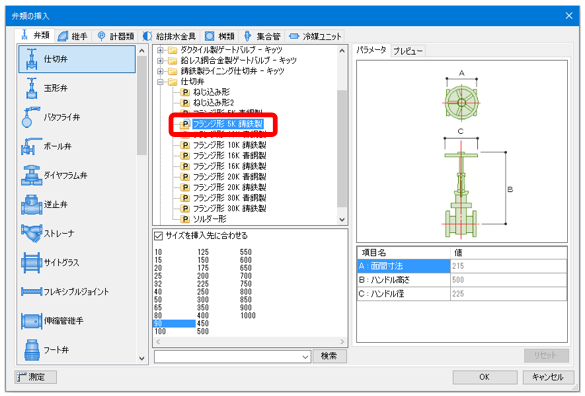Select フランジ形 16K 青銅製 item
This screenshot has width=585, height=396.
[x=229, y=155]
